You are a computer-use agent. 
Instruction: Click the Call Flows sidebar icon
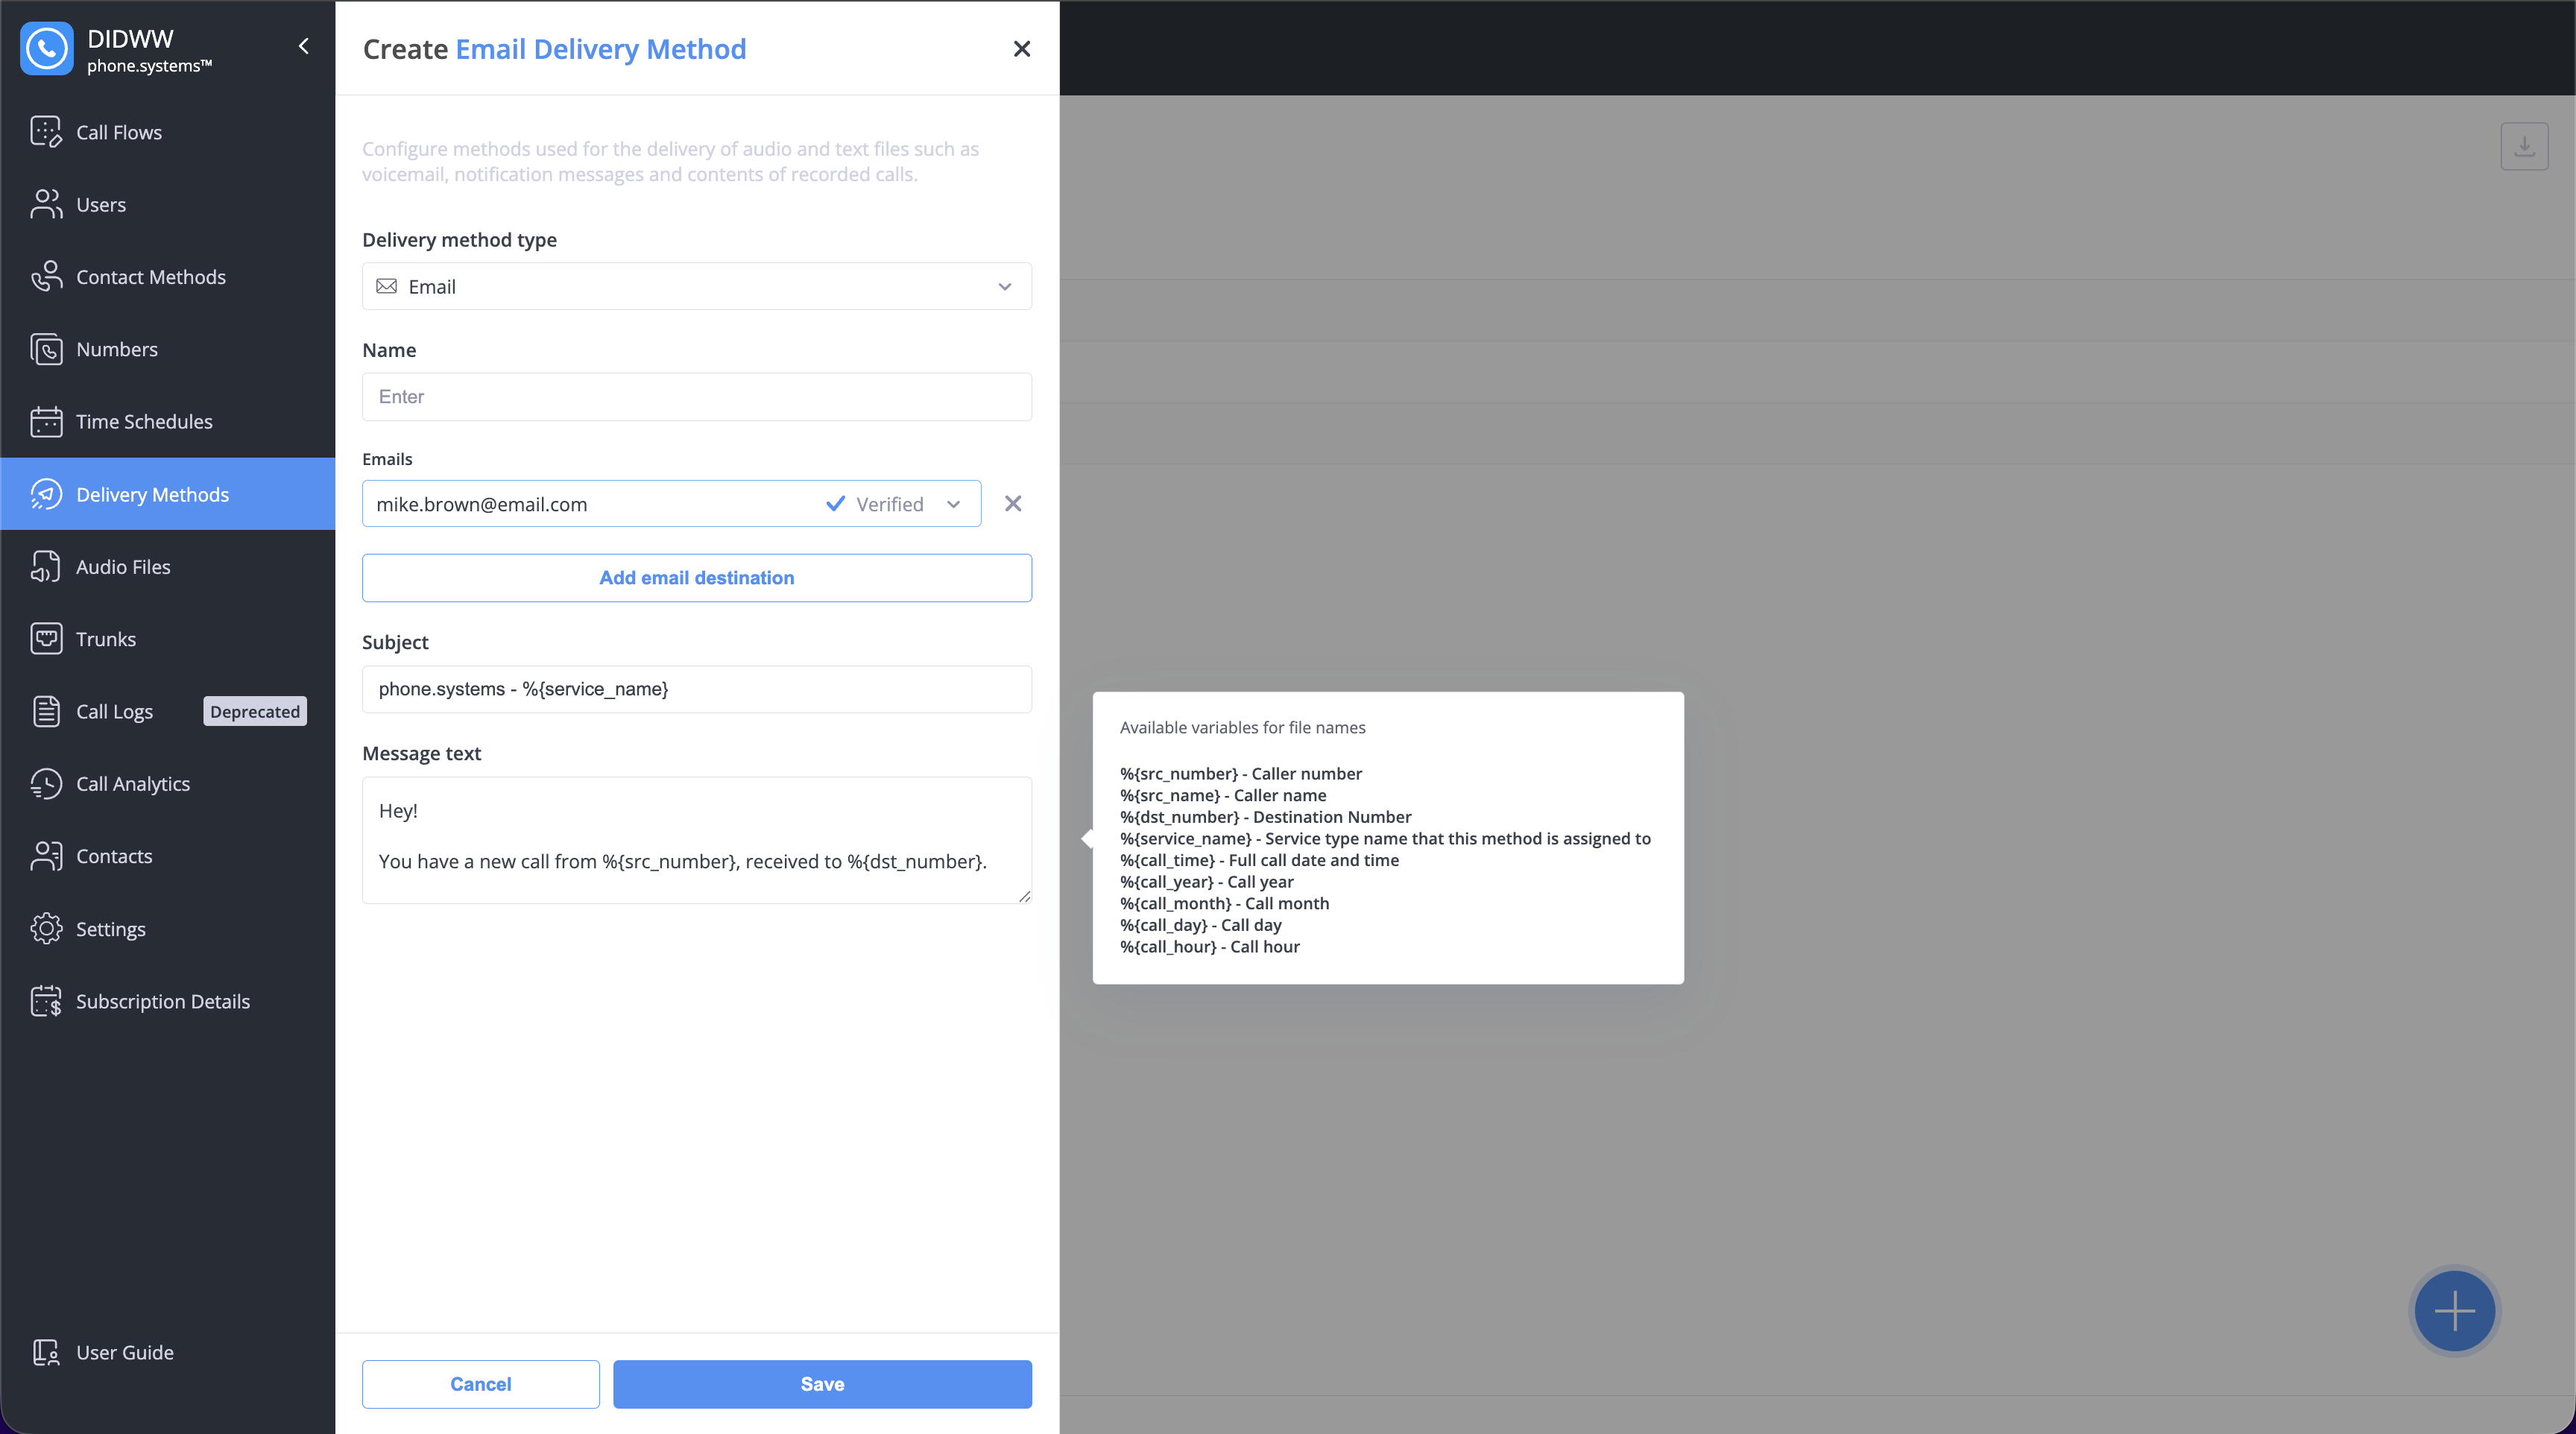[46, 132]
